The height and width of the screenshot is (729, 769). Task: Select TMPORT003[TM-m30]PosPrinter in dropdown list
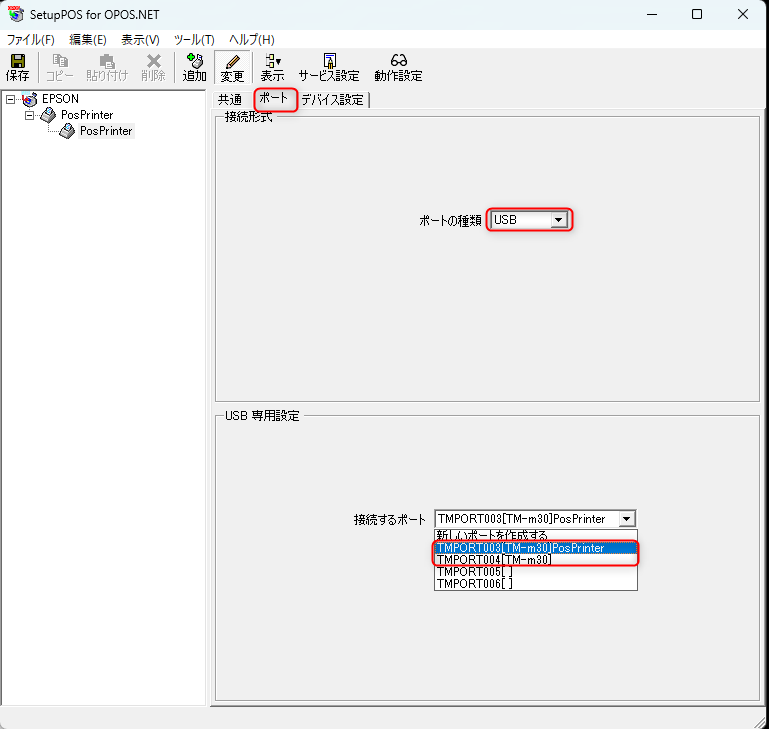click(536, 547)
